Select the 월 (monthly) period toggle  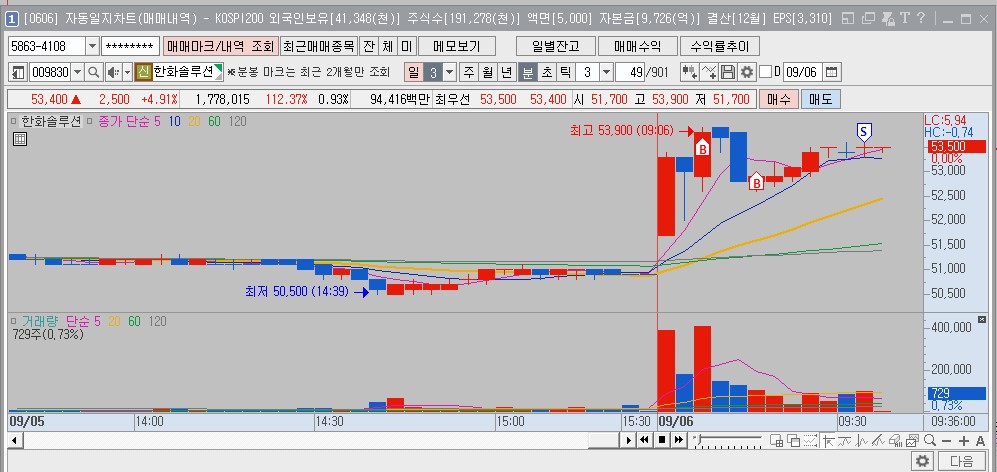(x=487, y=72)
